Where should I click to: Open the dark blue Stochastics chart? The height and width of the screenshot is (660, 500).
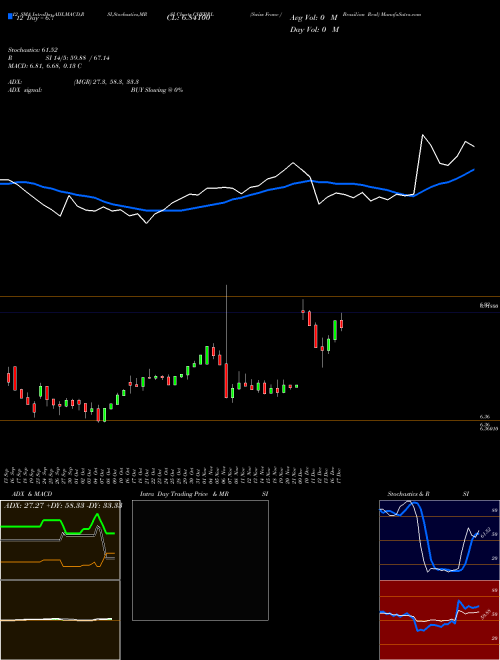439,540
